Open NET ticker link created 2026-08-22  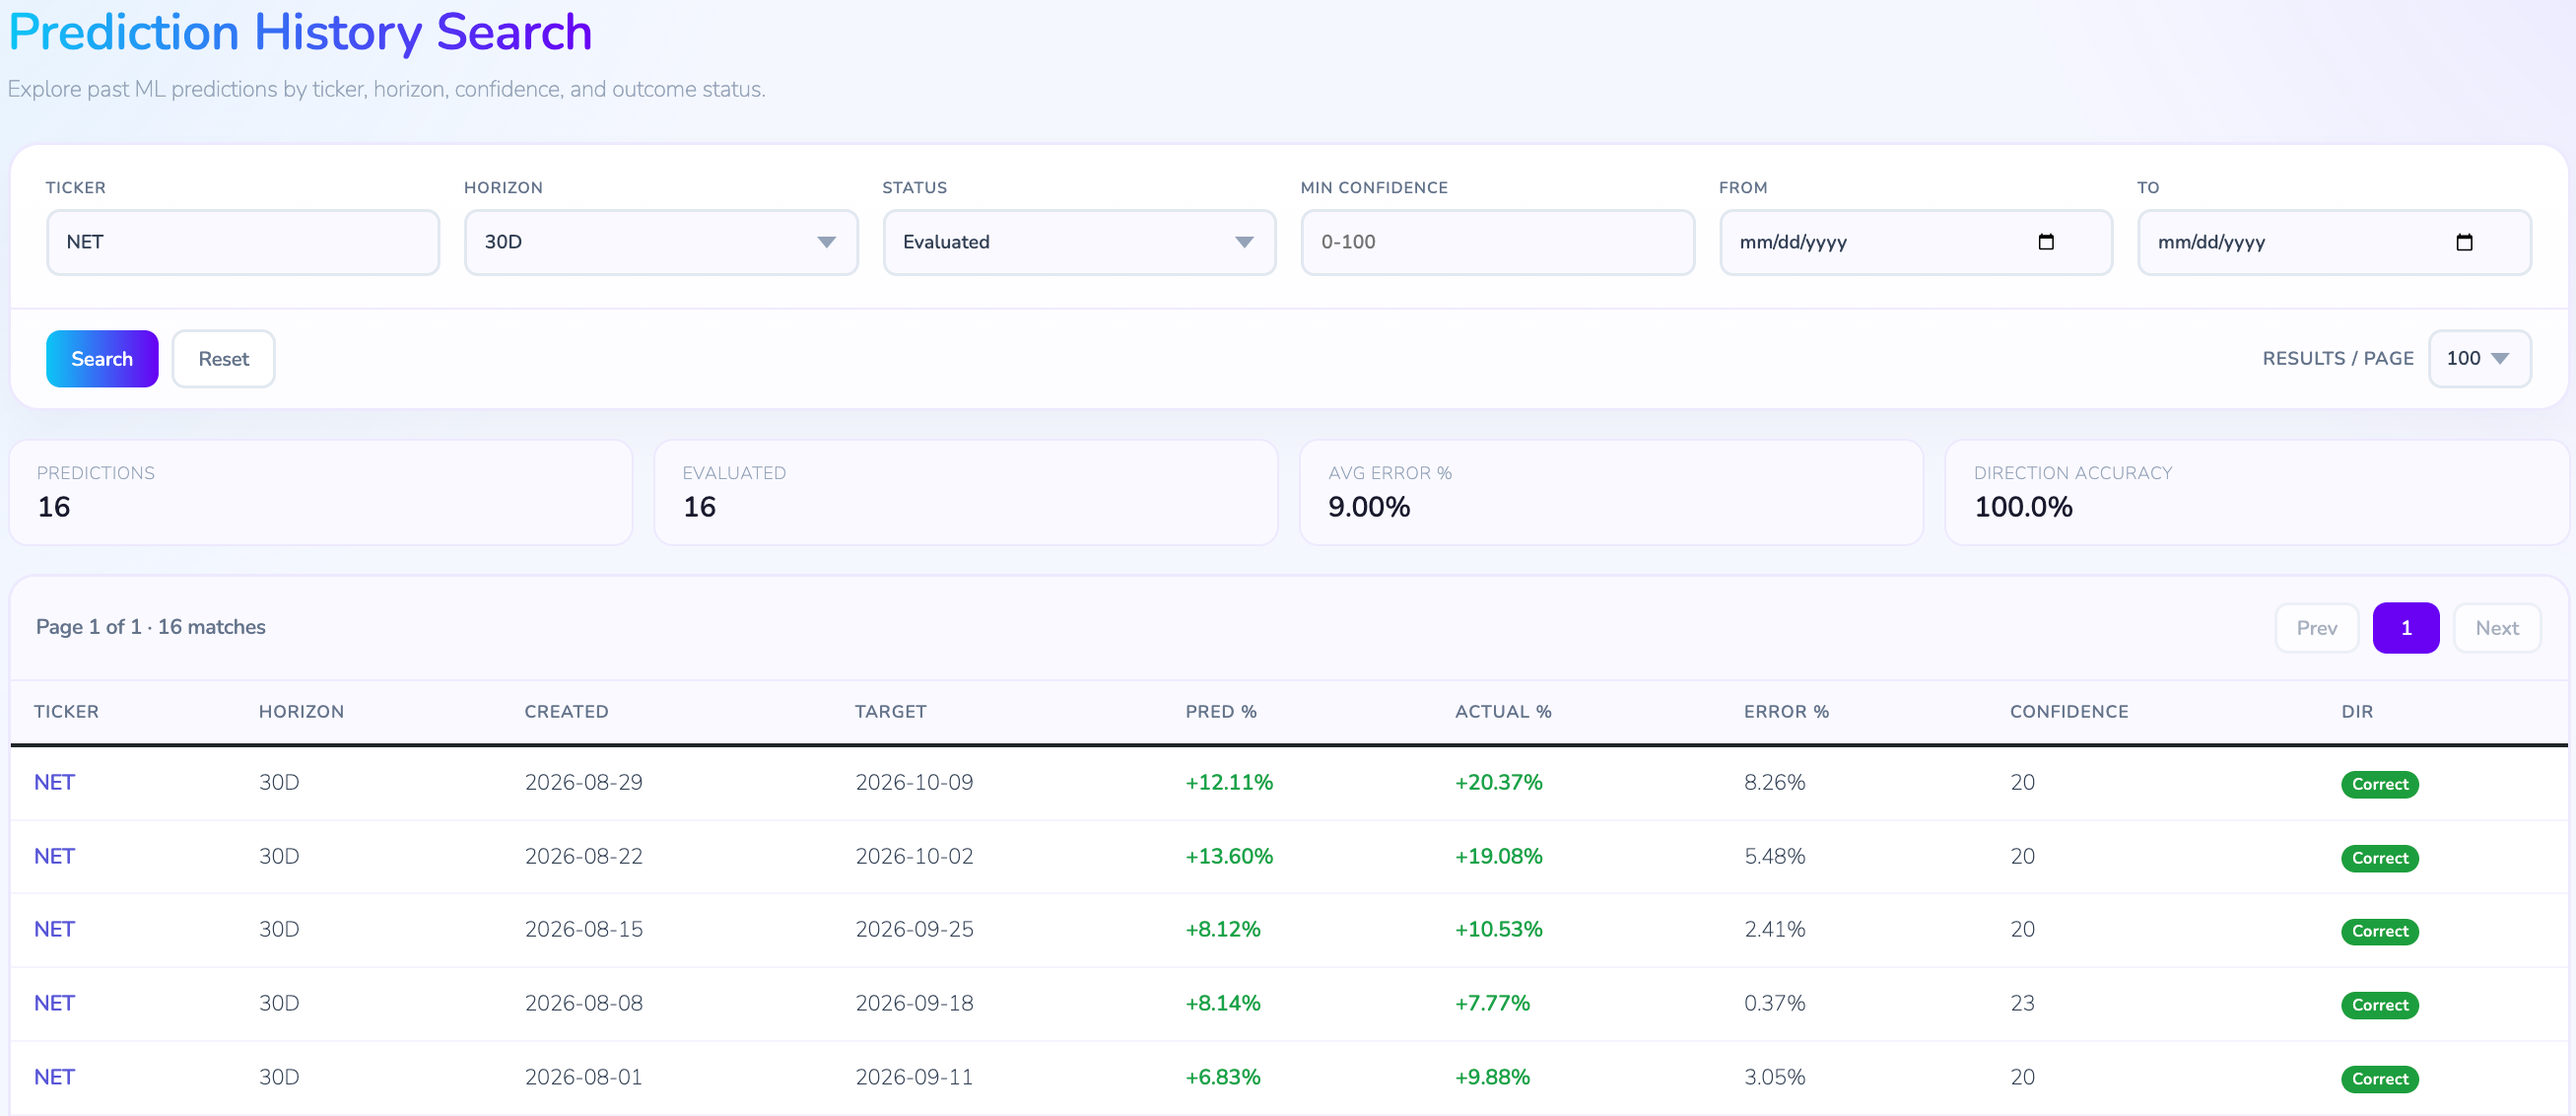tap(54, 857)
